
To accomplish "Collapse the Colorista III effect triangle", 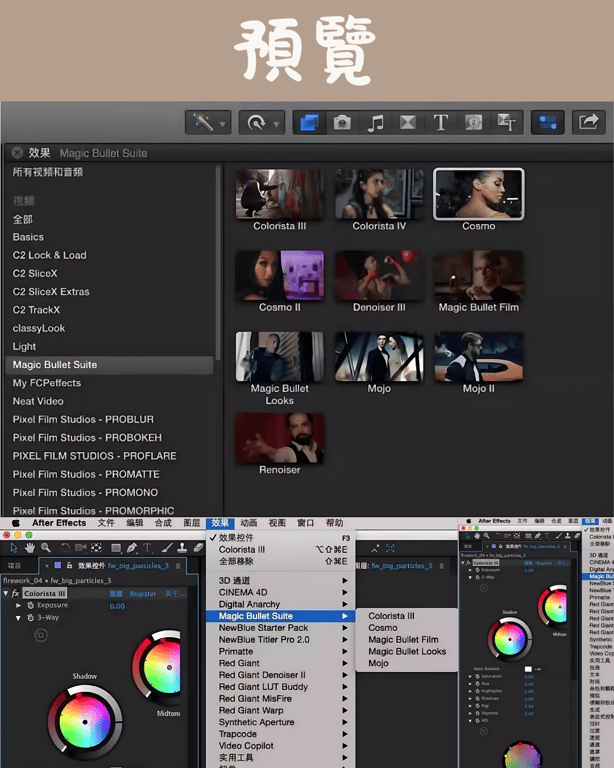I will pos(6,593).
